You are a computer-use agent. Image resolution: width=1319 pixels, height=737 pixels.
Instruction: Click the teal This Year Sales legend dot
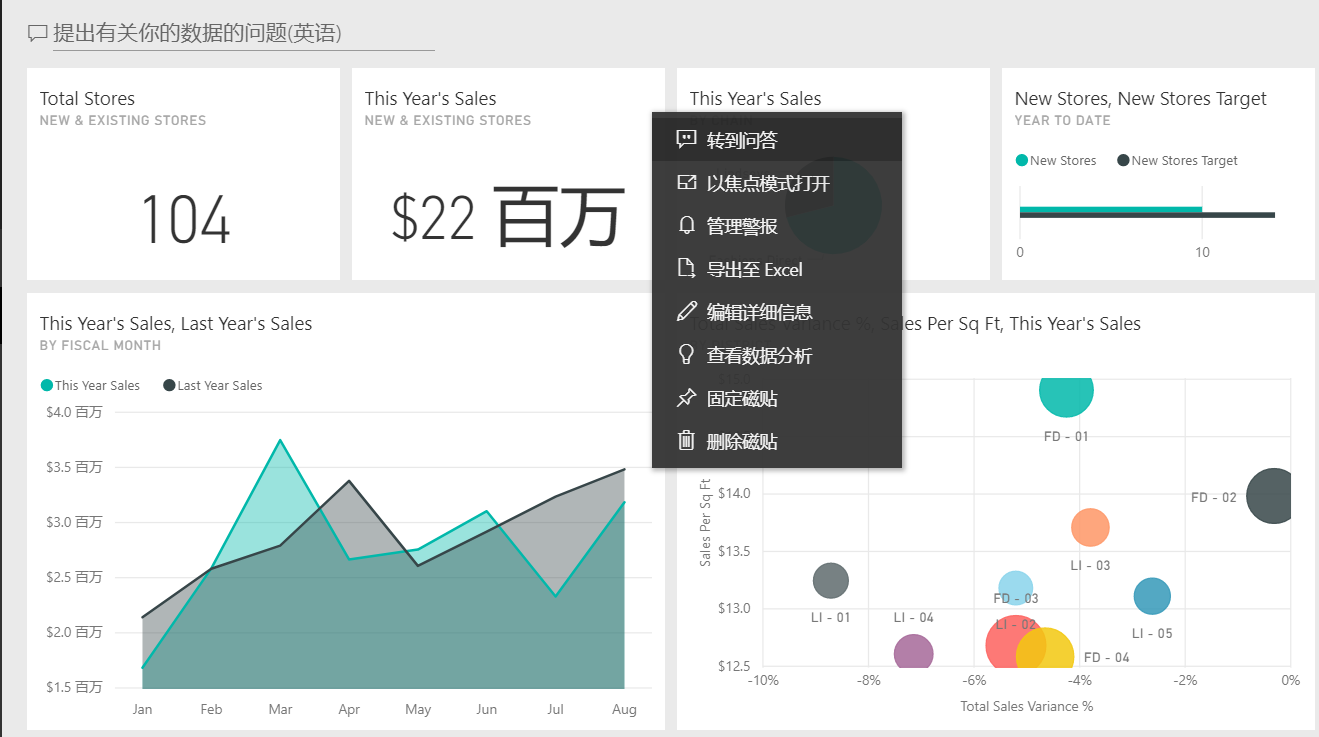[x=46, y=385]
